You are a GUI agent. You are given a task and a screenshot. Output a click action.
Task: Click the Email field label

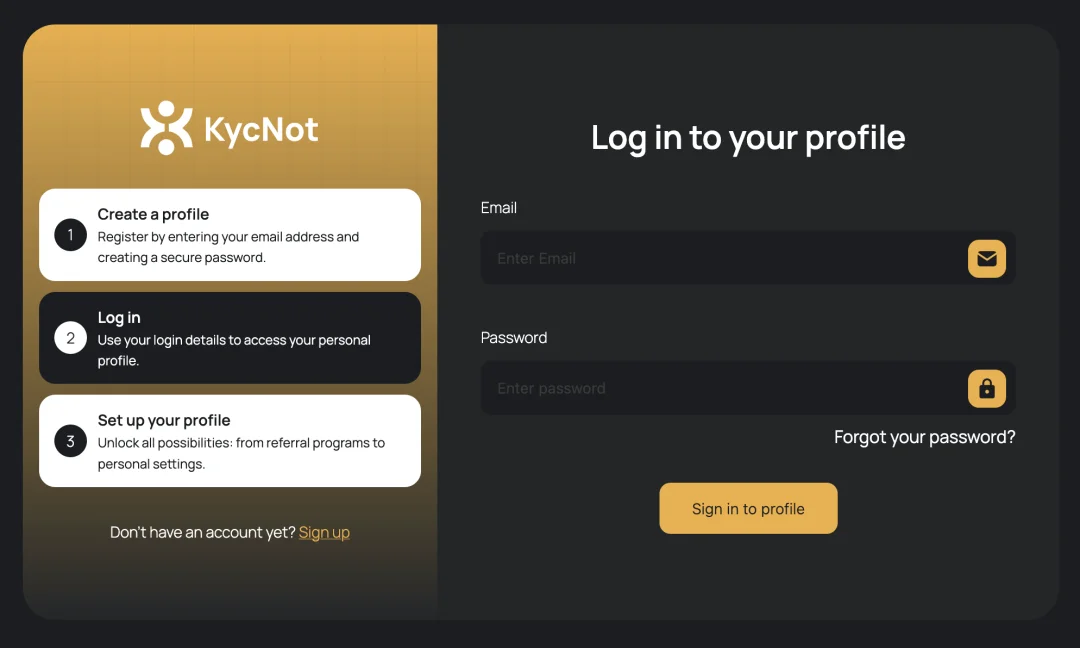click(499, 207)
